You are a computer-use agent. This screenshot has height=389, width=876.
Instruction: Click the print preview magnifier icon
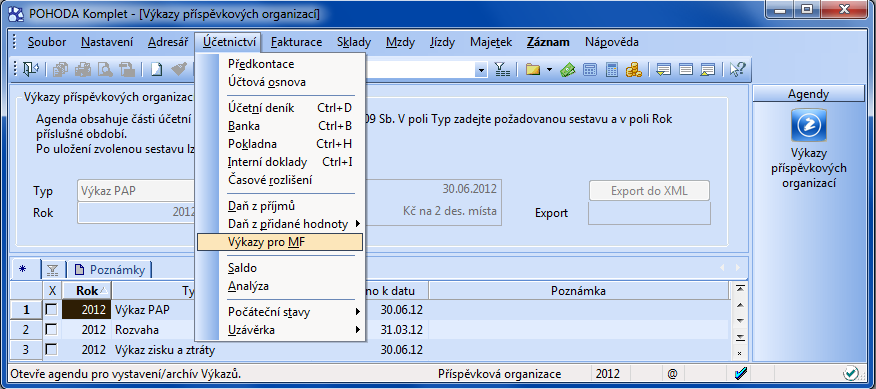105,69
